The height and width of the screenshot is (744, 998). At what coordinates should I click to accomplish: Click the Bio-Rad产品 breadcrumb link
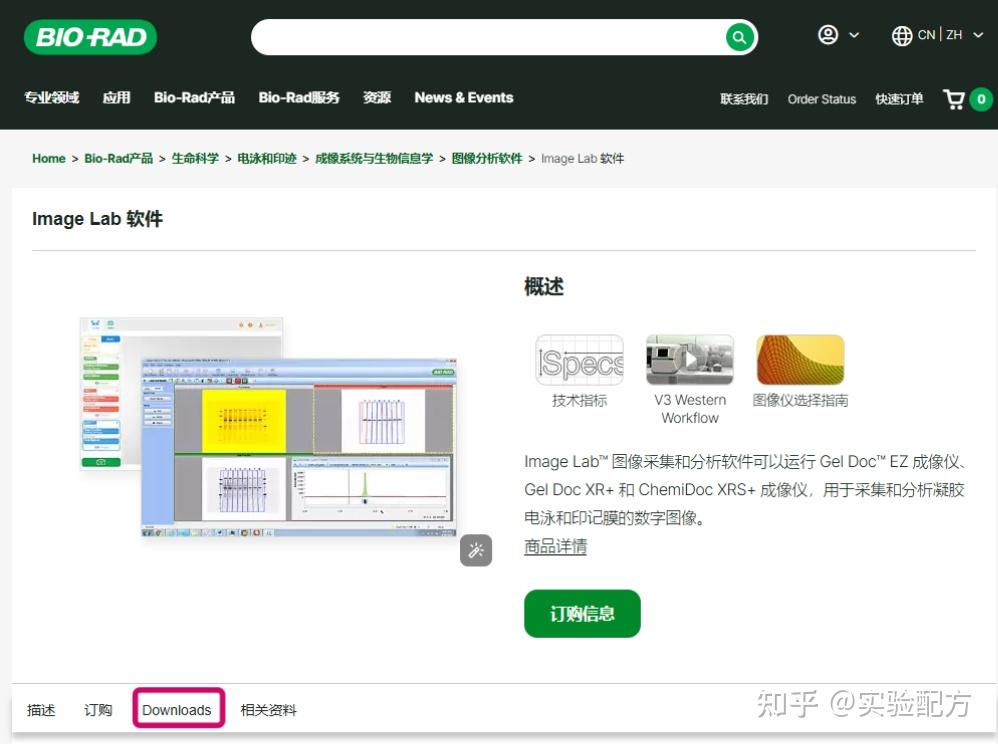coord(118,158)
